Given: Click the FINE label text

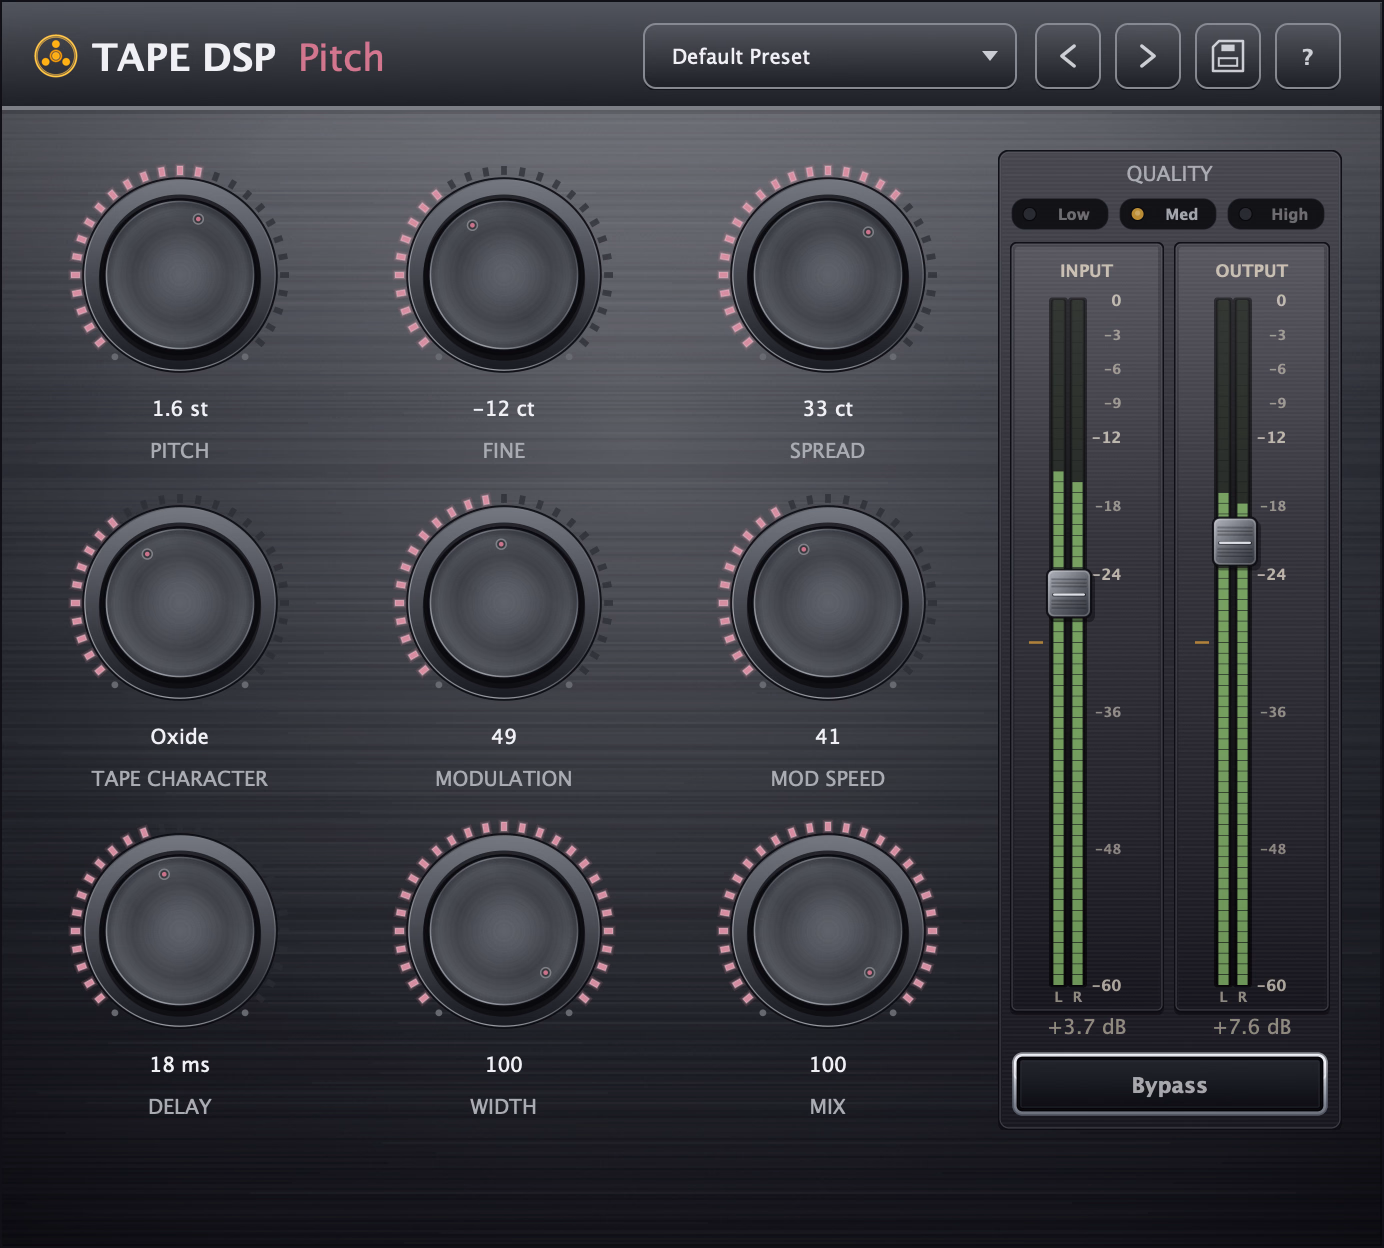Looking at the screenshot, I should point(504,451).
